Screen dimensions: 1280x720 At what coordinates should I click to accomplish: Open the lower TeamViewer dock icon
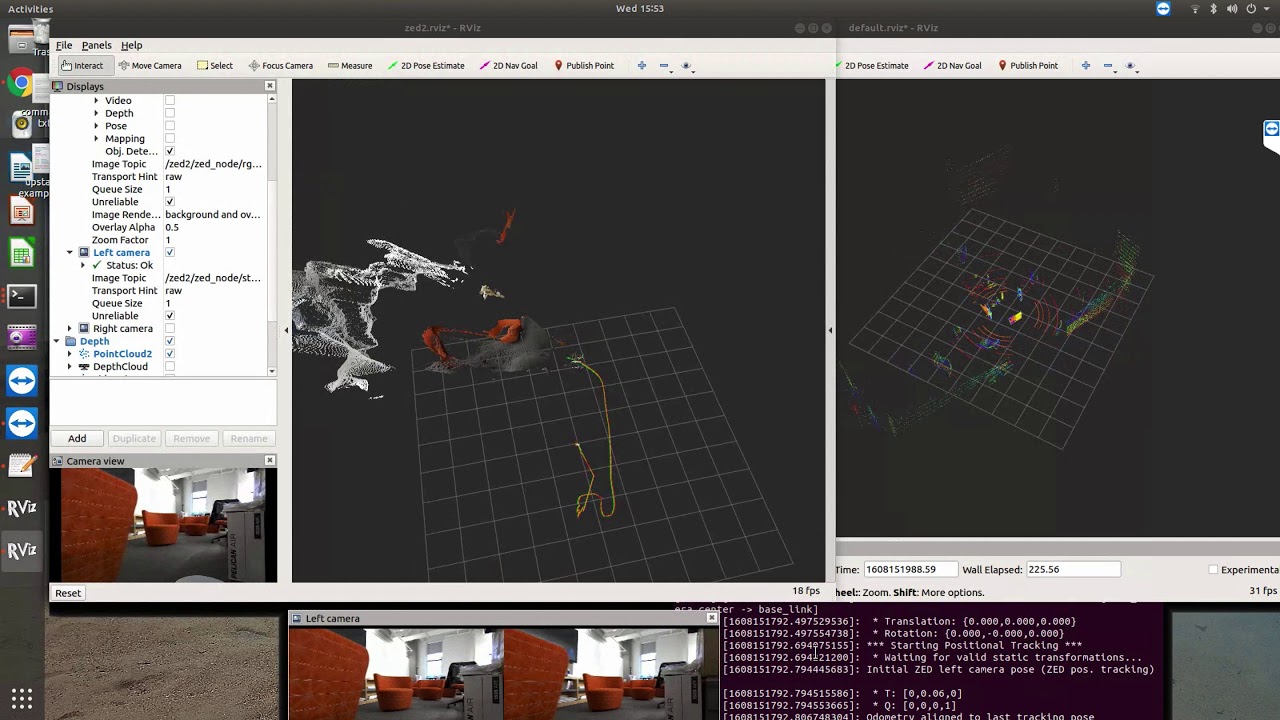22,423
